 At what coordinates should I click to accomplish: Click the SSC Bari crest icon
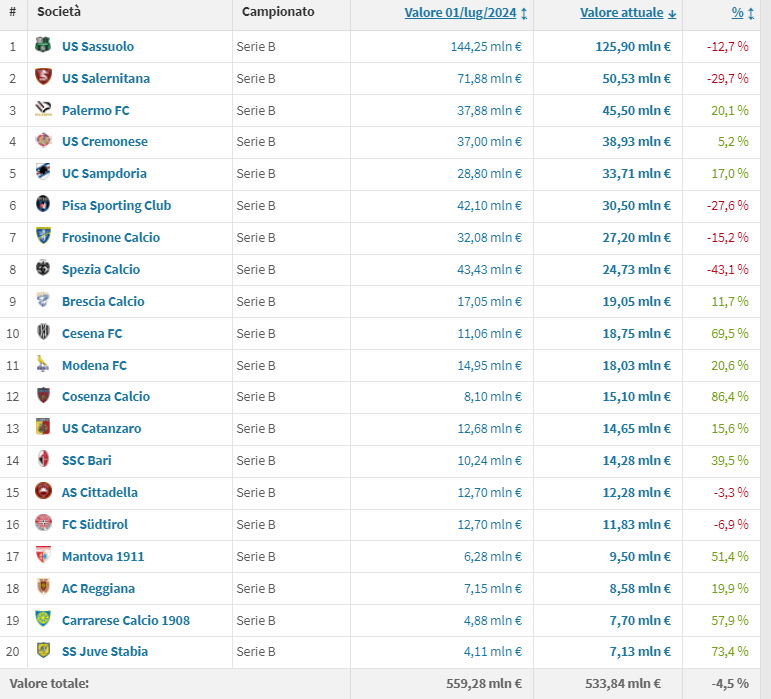click(43, 460)
